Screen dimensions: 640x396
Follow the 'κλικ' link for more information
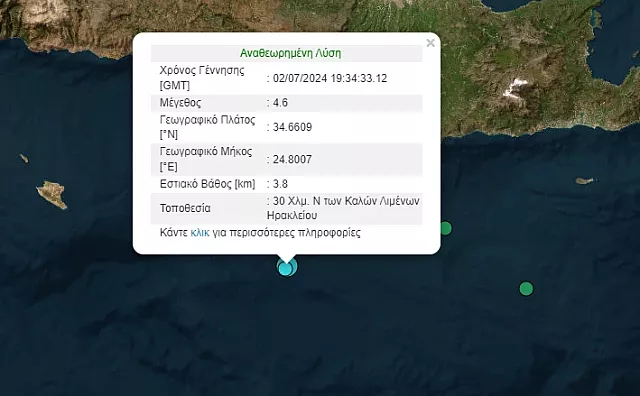(x=200, y=233)
